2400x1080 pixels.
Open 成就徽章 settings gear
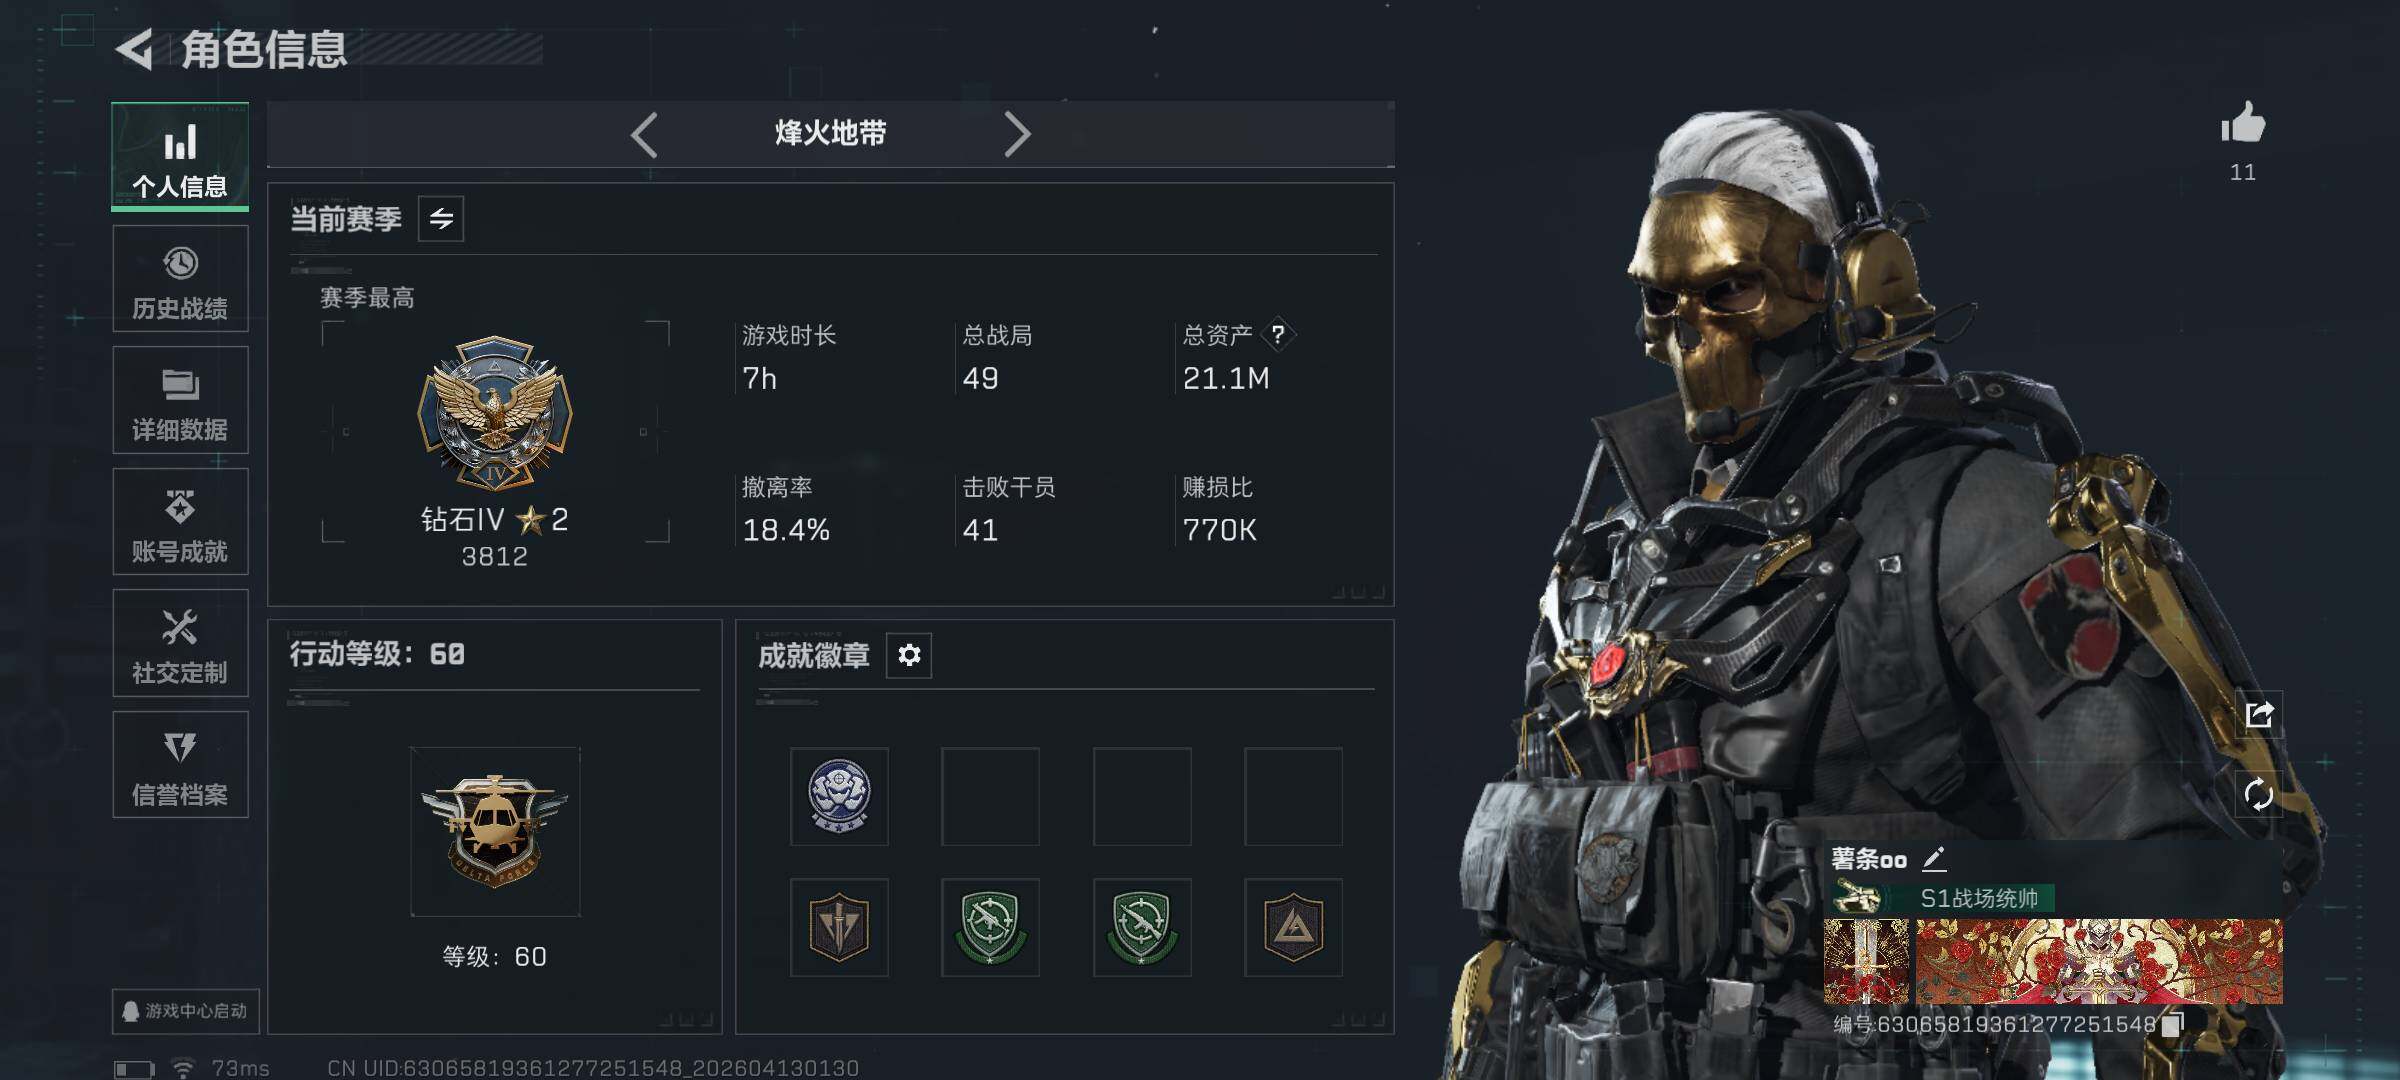coord(909,655)
